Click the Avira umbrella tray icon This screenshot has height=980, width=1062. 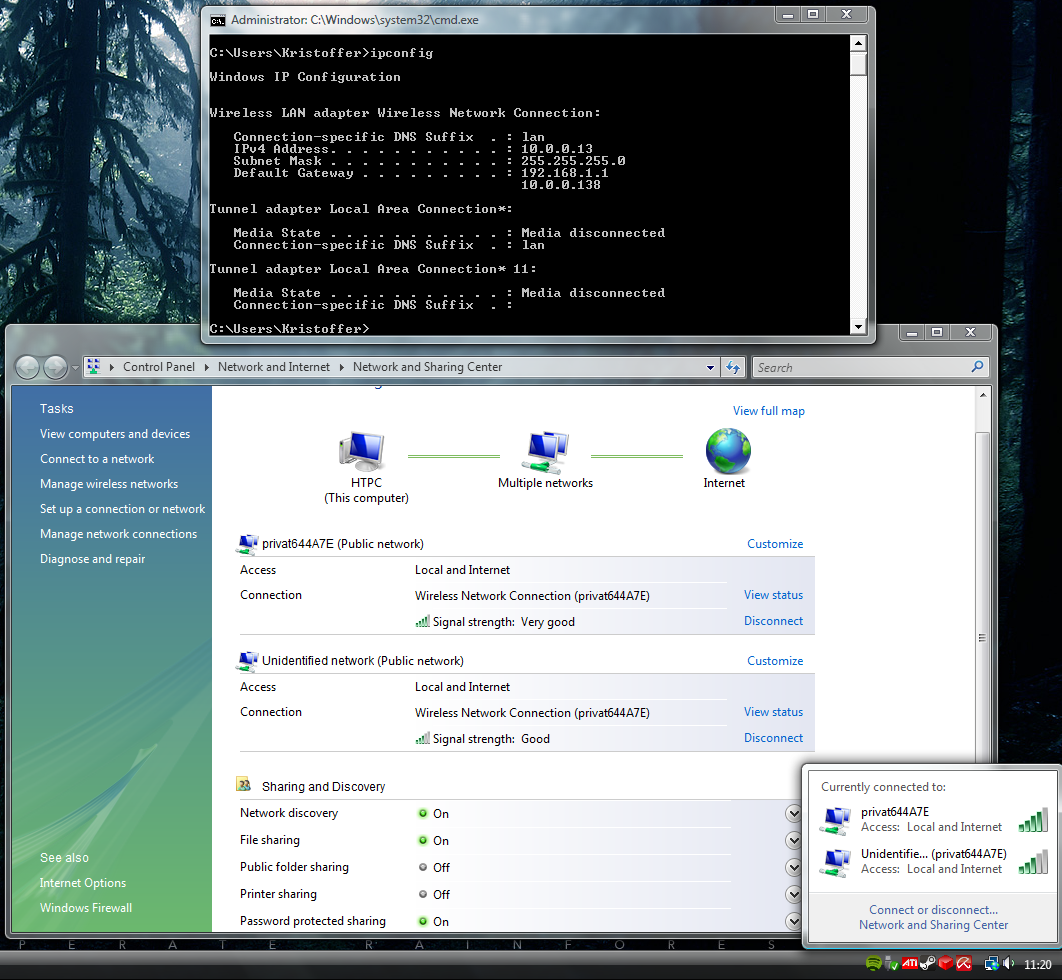pos(964,964)
